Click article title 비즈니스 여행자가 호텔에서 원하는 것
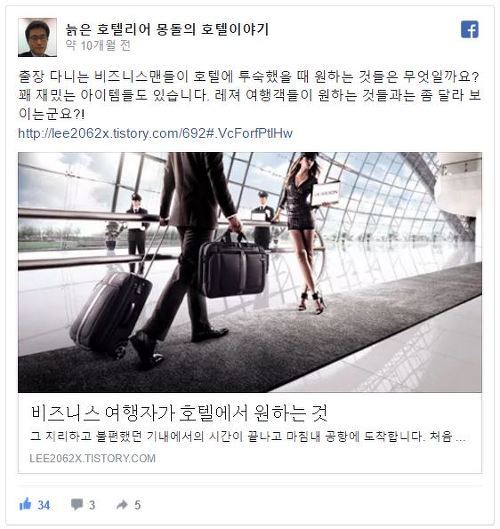Viewport: 500px width, 529px height. pos(179,413)
